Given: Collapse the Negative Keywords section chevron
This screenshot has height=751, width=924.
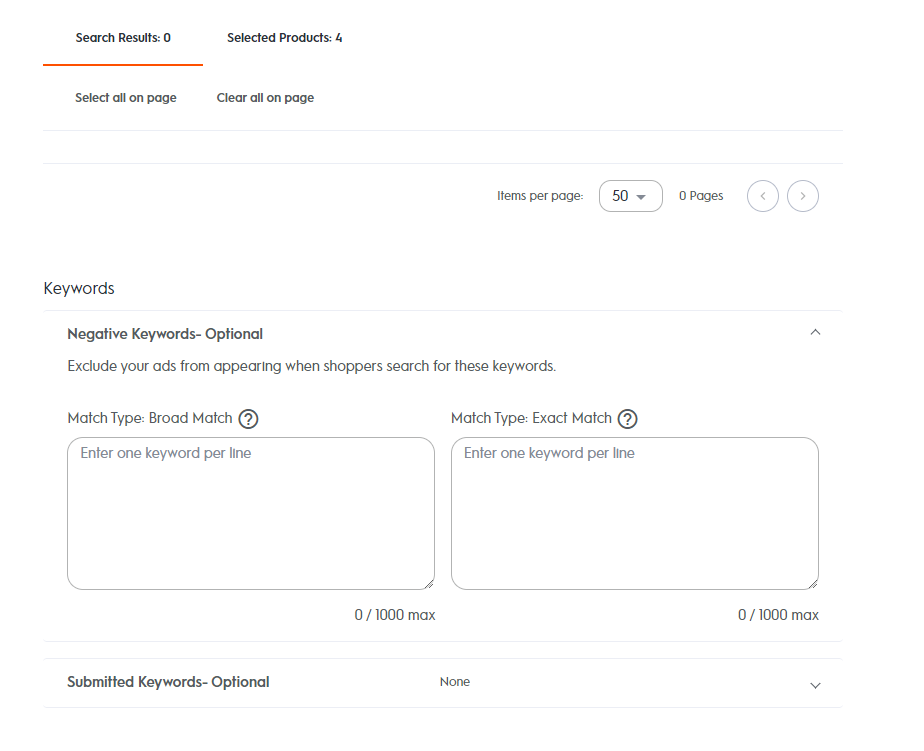Looking at the screenshot, I should click(815, 332).
